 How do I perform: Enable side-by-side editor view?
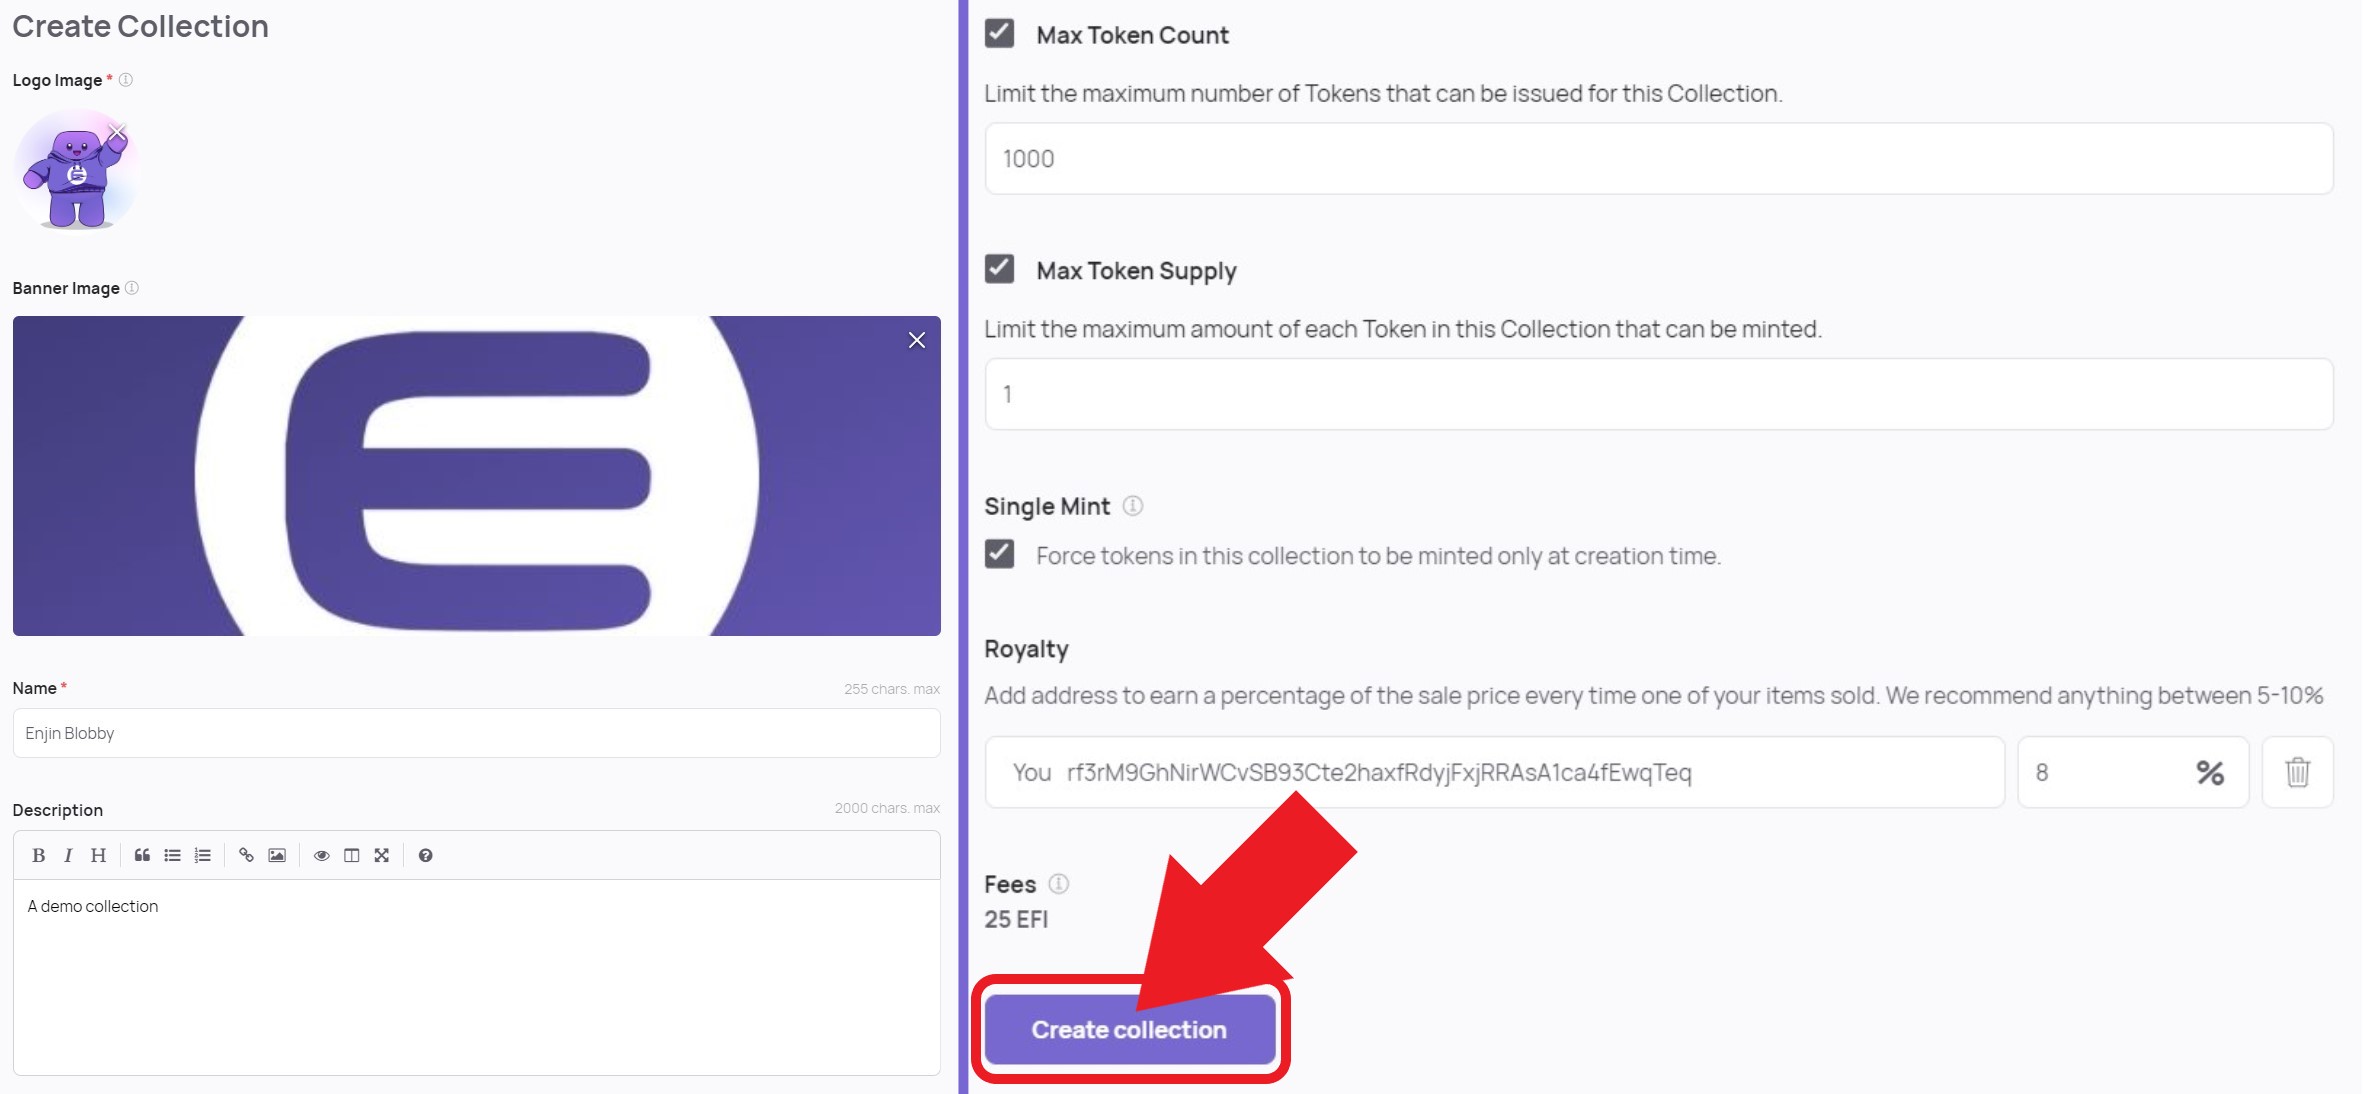click(351, 855)
